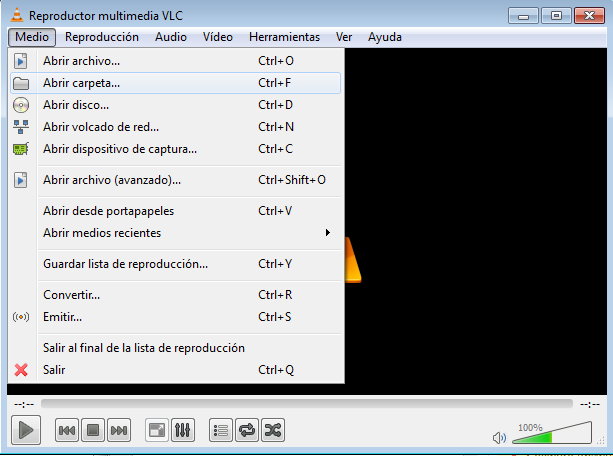Click the broadcast icon beside Emitir
Viewport: 613px width, 456px height.
[21, 317]
